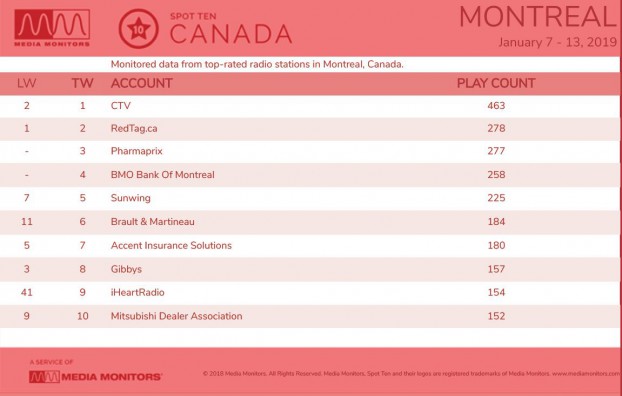Viewport: 622px width, 396px height.
Task: Select the Gibbys row
Action: point(310,269)
